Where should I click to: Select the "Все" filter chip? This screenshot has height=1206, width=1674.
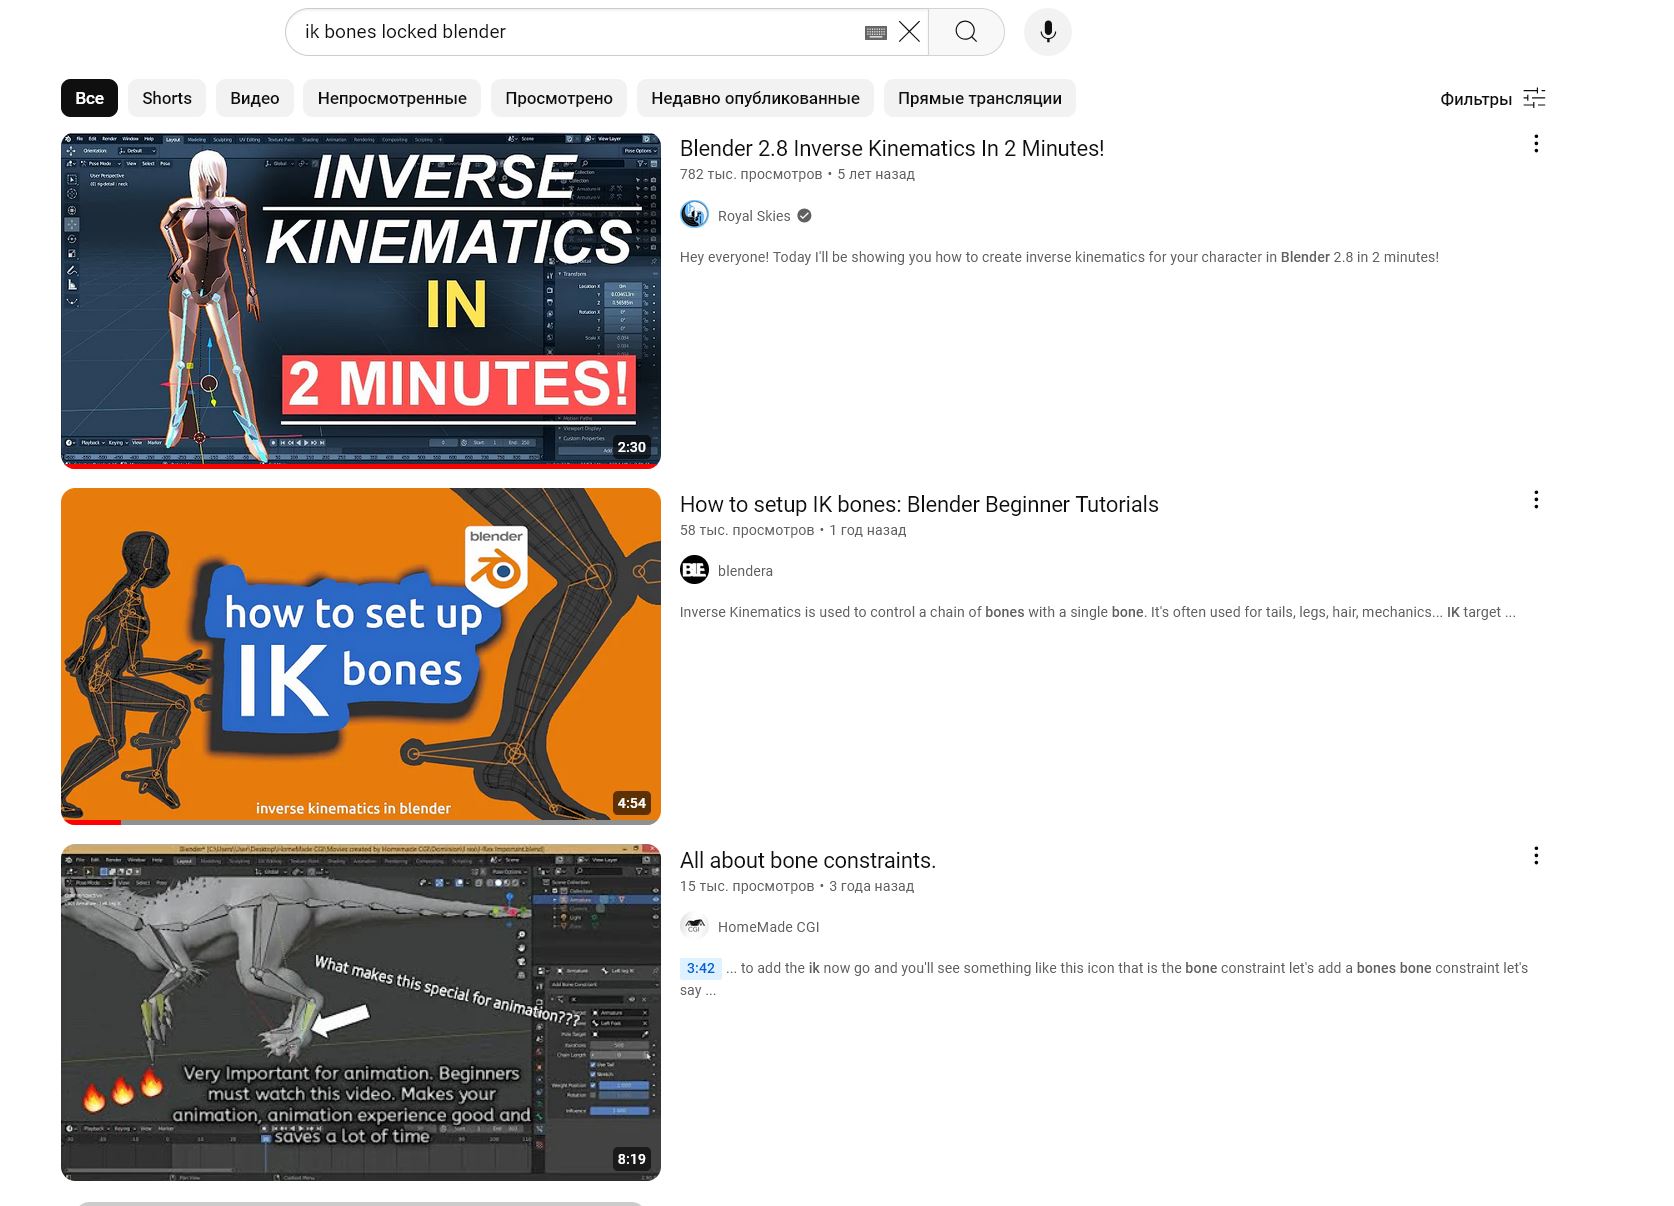click(x=89, y=98)
